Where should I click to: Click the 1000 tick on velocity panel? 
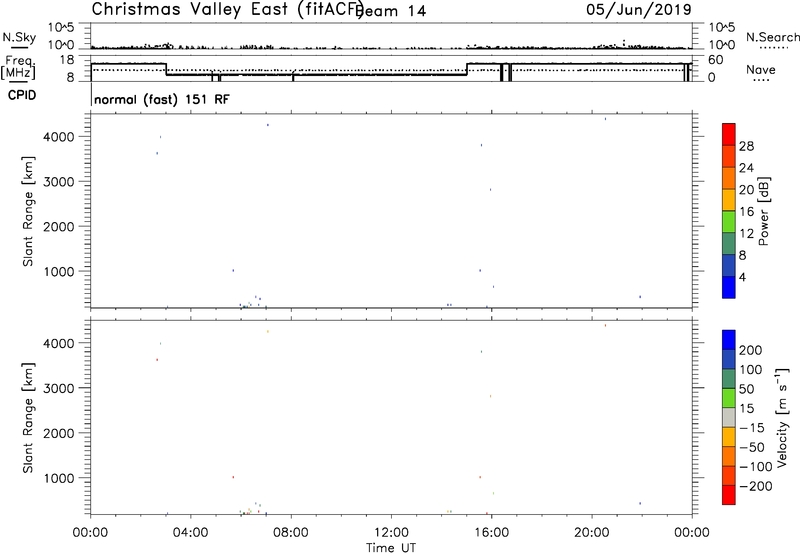pos(60,478)
